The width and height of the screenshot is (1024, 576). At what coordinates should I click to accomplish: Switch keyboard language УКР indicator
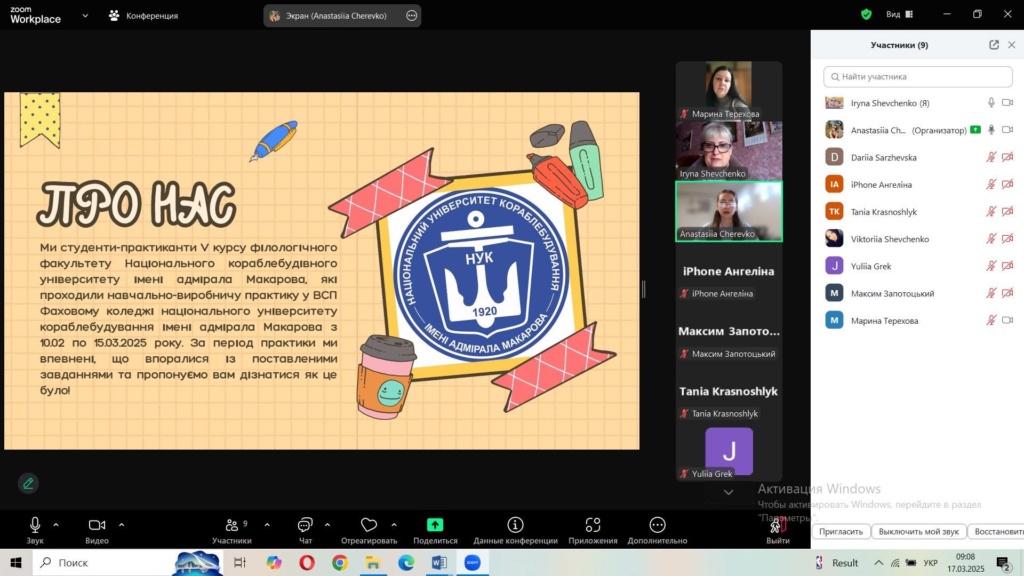click(x=930, y=563)
